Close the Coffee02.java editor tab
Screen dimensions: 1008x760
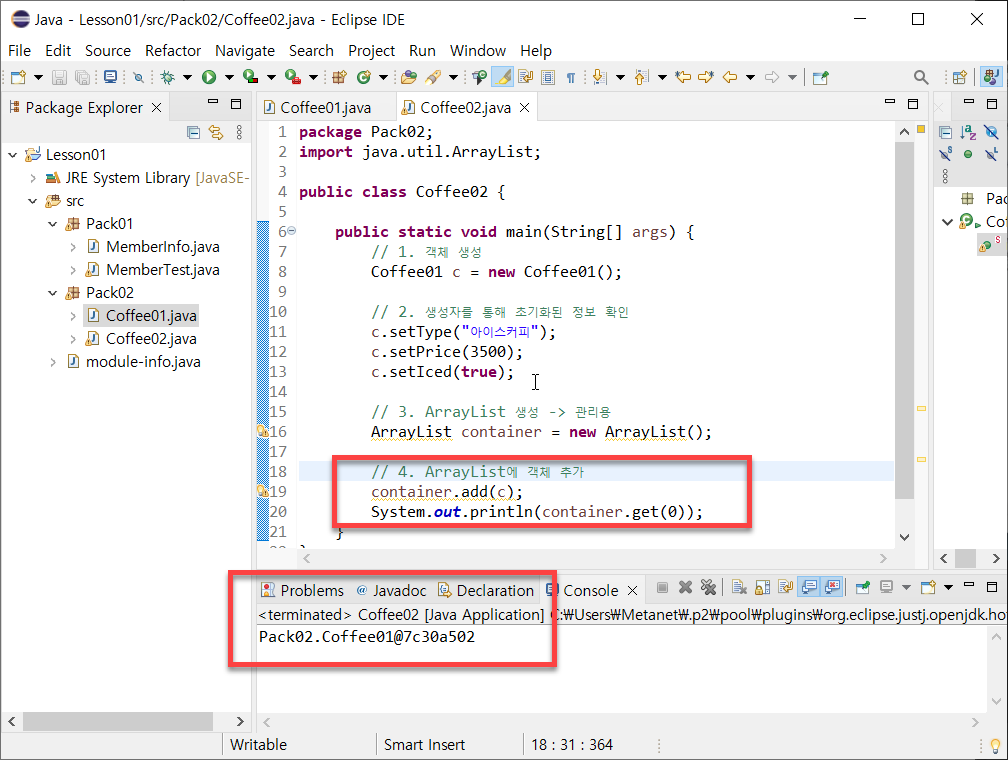pos(525,107)
